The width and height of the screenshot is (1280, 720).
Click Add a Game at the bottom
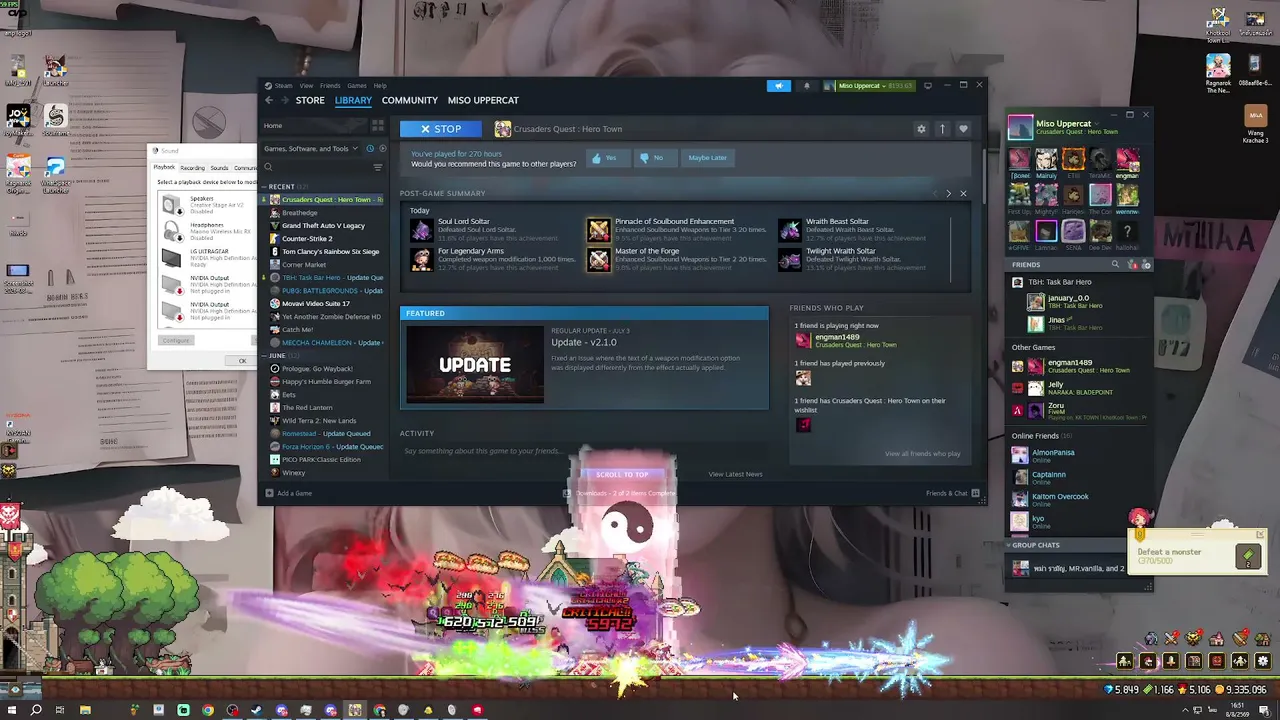point(289,493)
